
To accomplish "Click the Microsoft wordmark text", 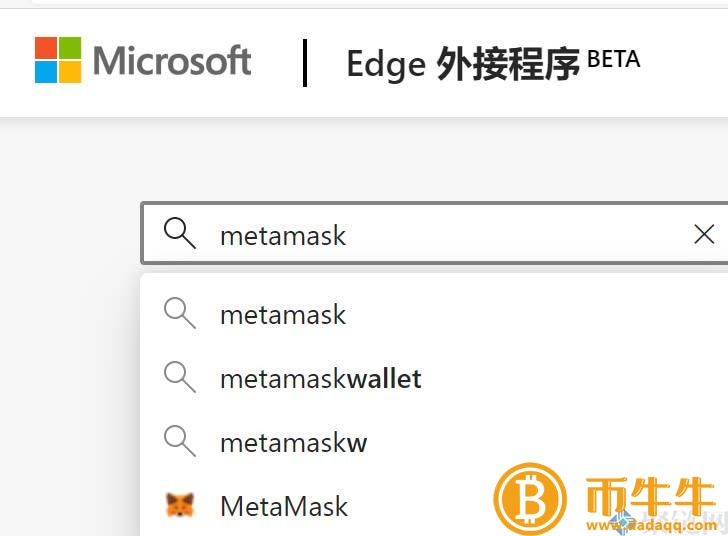I will 172,61.
